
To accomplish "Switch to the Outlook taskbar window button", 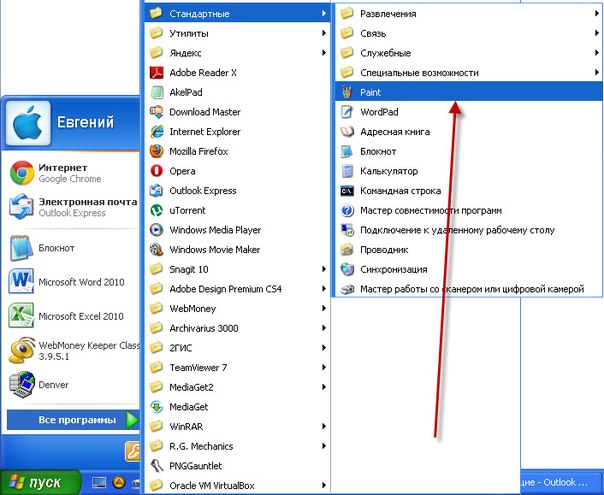I will 562,482.
